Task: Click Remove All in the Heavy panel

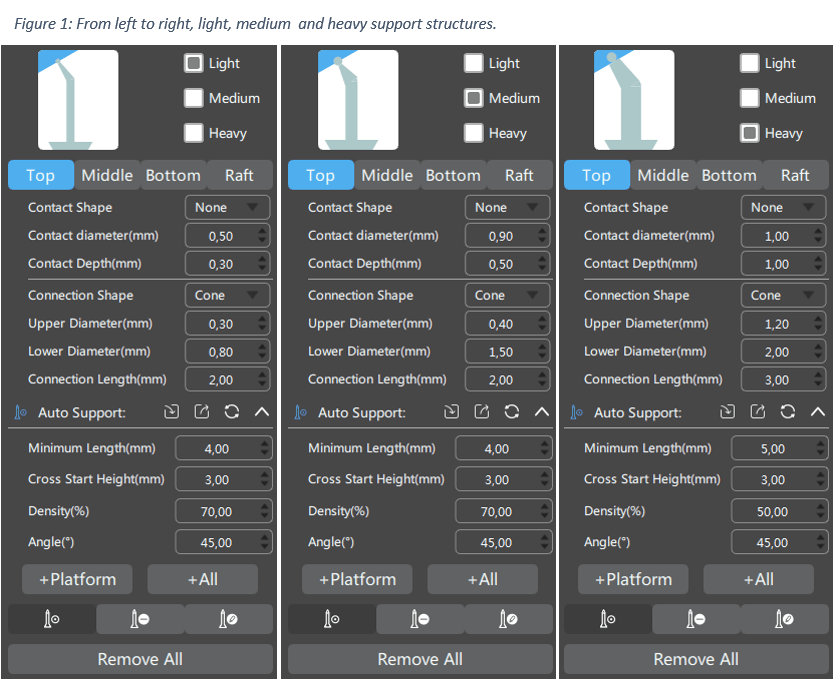Action: click(x=696, y=659)
